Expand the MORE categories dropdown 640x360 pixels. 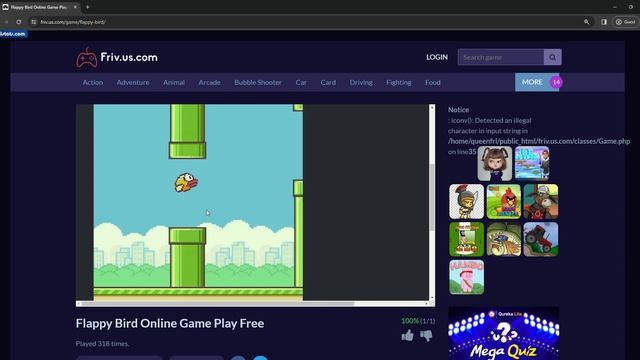pyautogui.click(x=537, y=82)
